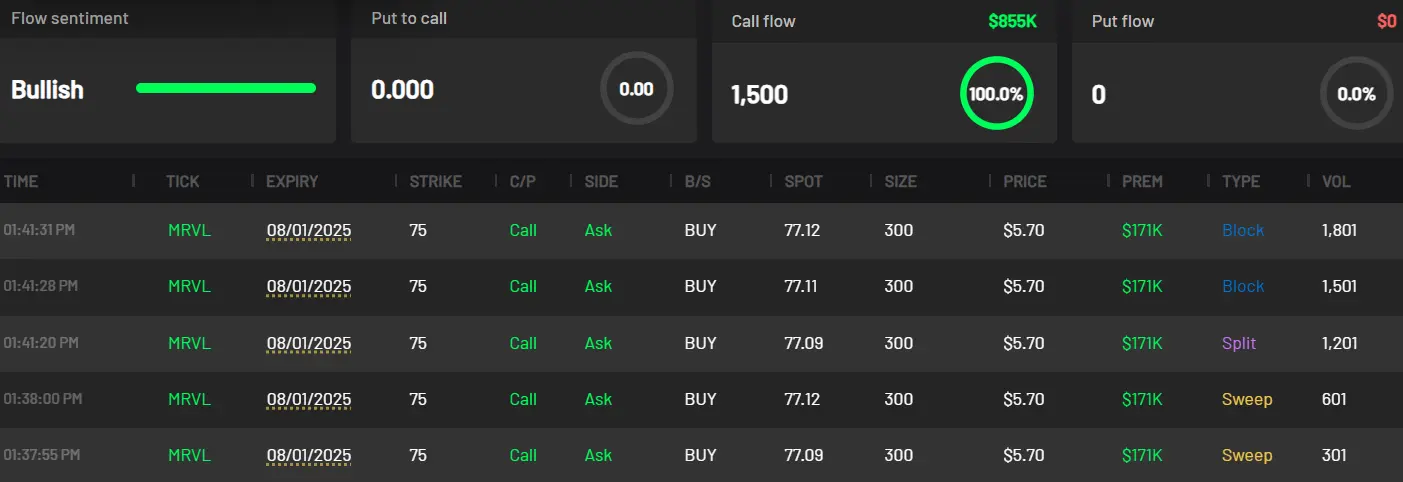
Task: Click the SIDE column header
Action: point(601,181)
